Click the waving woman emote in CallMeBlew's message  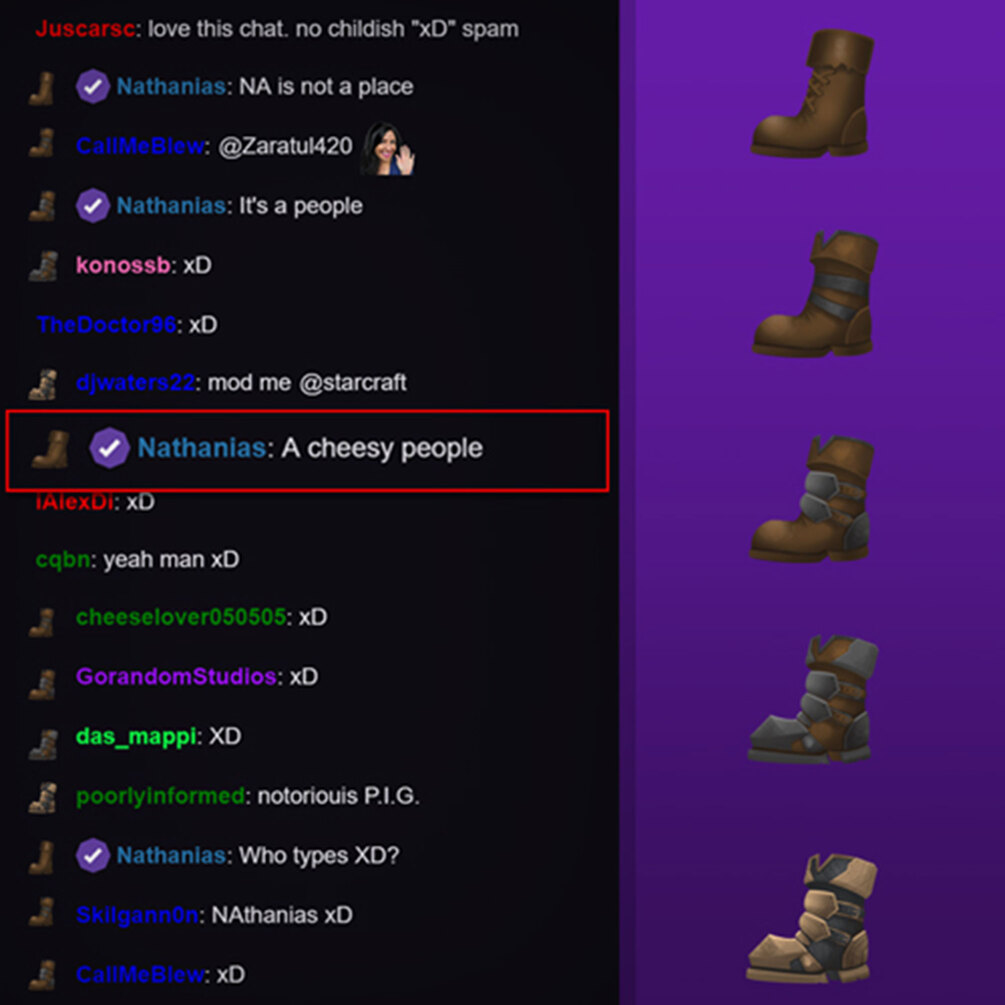point(388,149)
